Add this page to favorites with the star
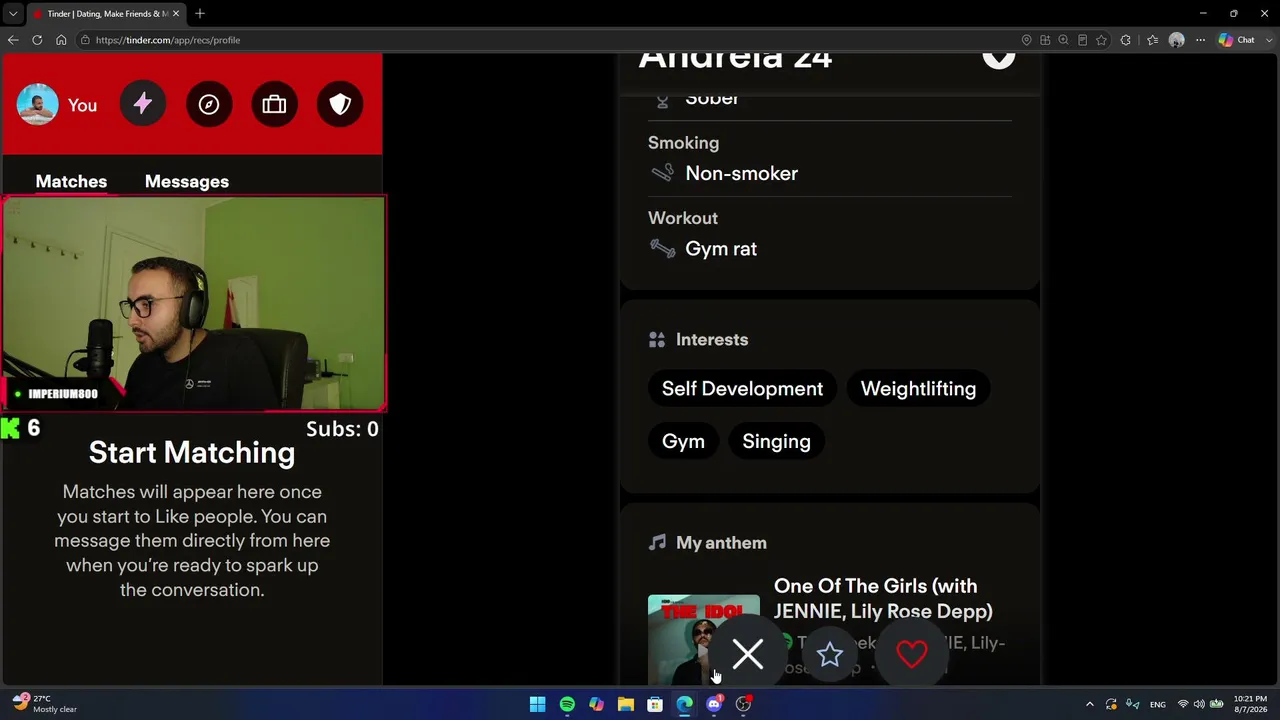1280x720 pixels. pyautogui.click(x=1101, y=40)
